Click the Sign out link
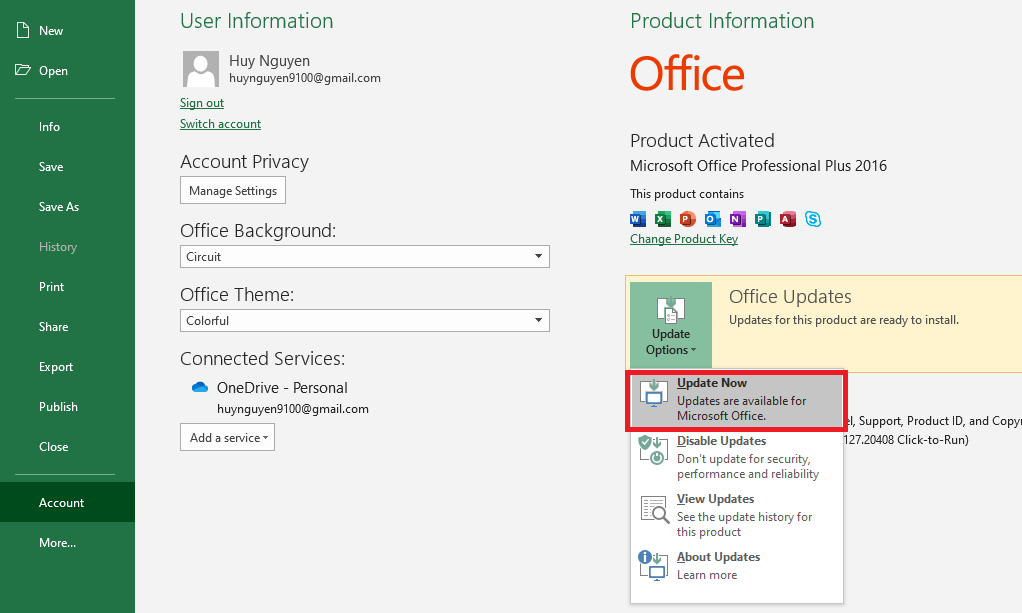1022x613 pixels. 201,102
